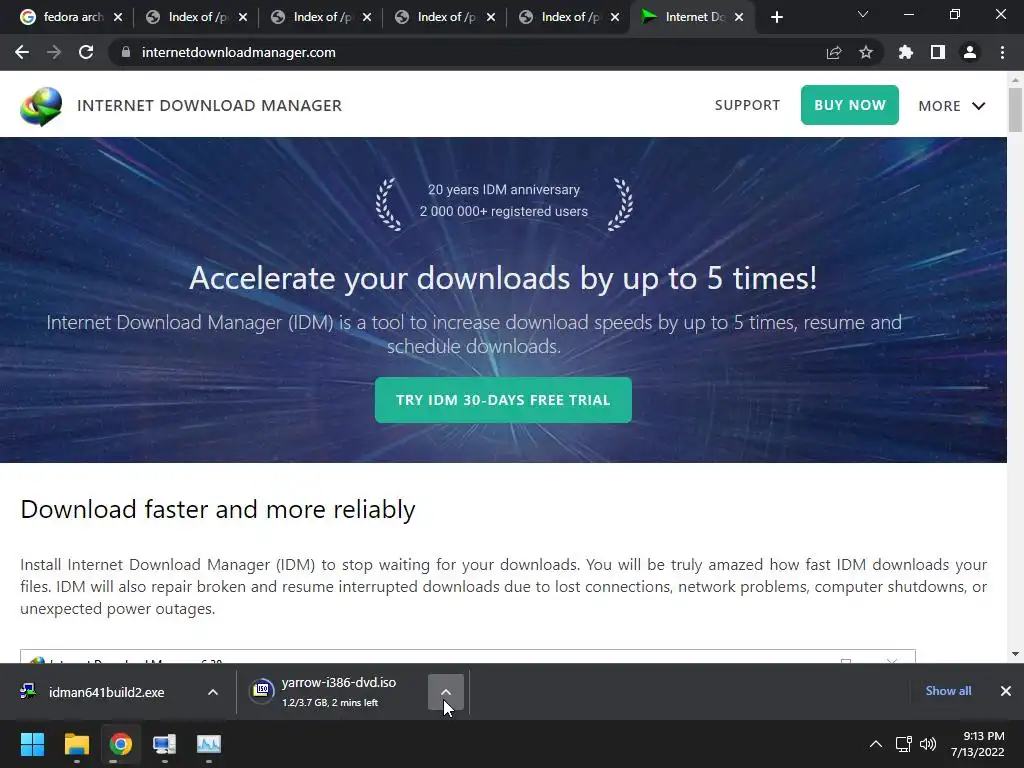1024x768 pixels.
Task: Select the Internet Download Manager tab
Action: [691, 17]
